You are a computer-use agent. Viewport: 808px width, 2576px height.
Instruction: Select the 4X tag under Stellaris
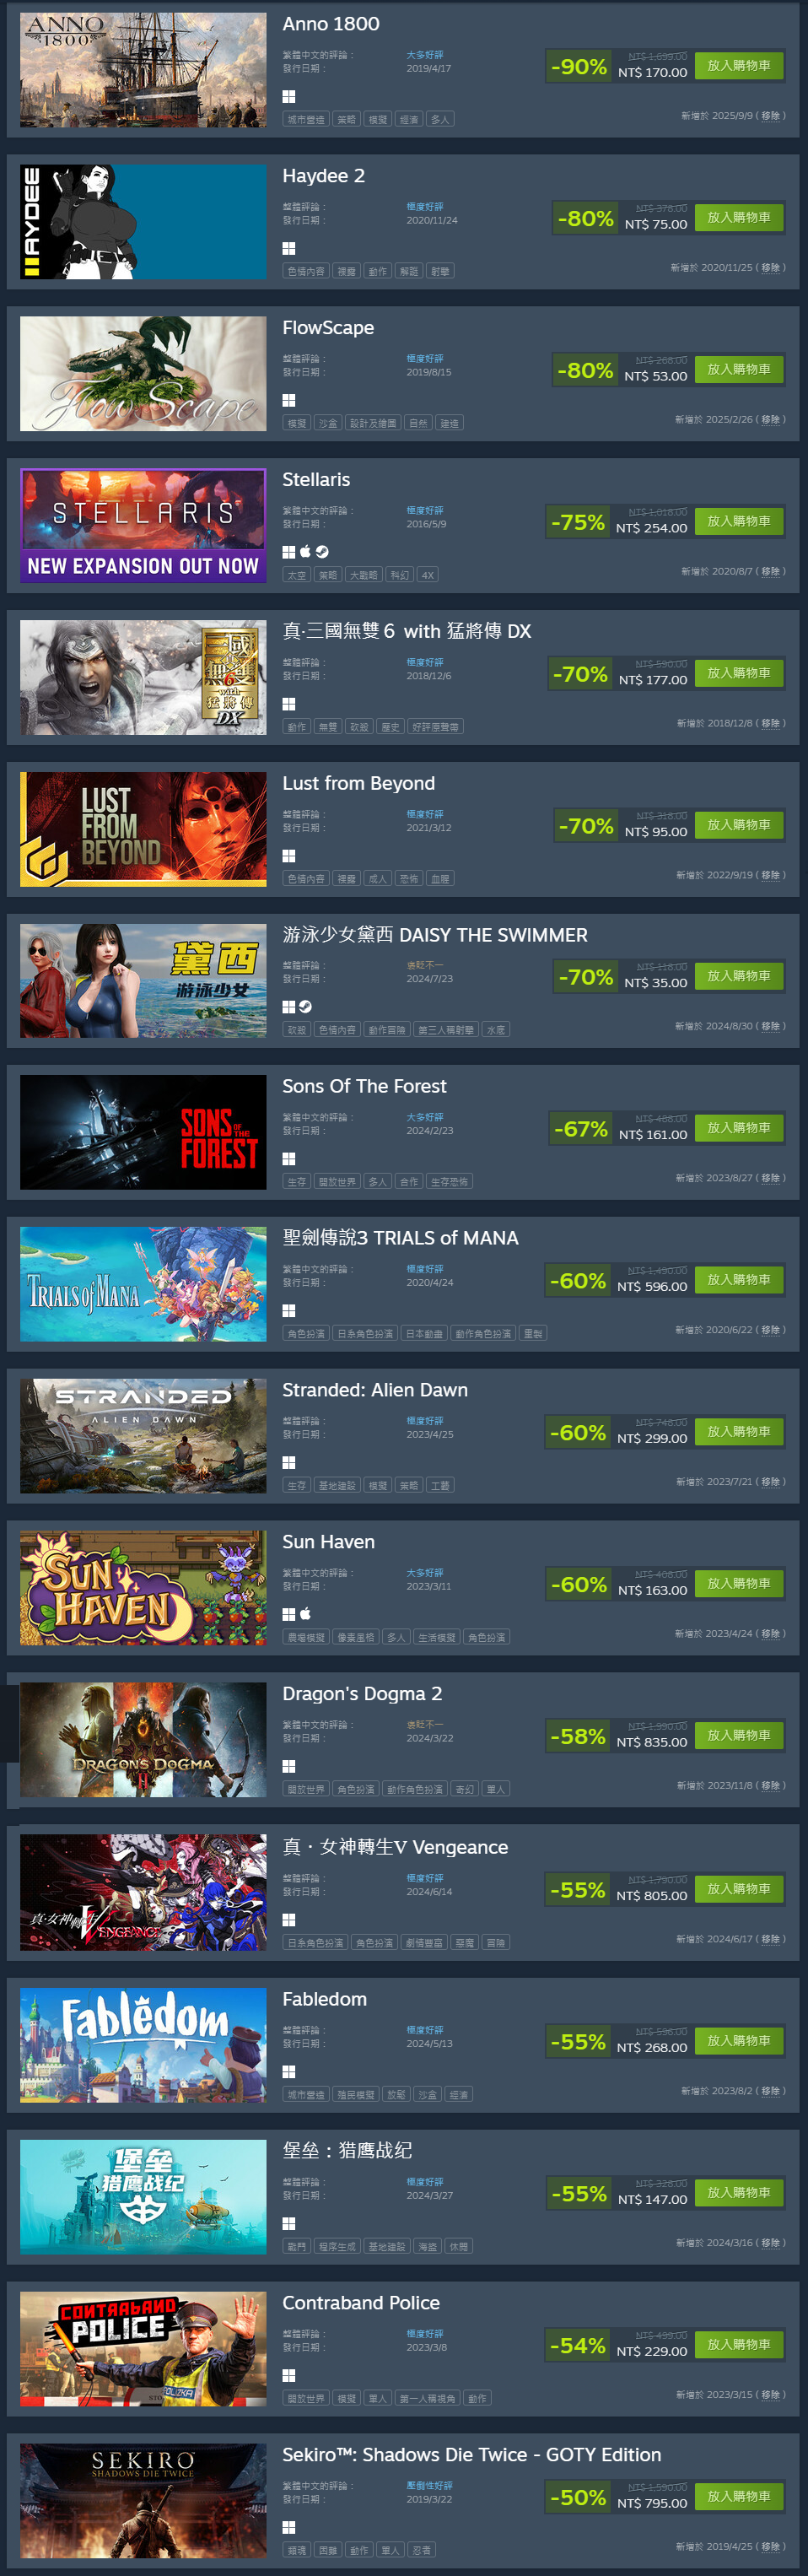pyautogui.click(x=427, y=575)
